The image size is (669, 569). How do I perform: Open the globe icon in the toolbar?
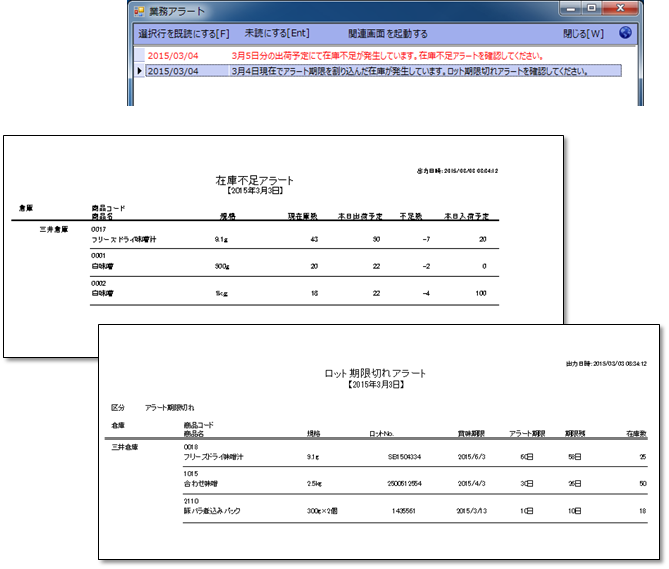(625, 33)
